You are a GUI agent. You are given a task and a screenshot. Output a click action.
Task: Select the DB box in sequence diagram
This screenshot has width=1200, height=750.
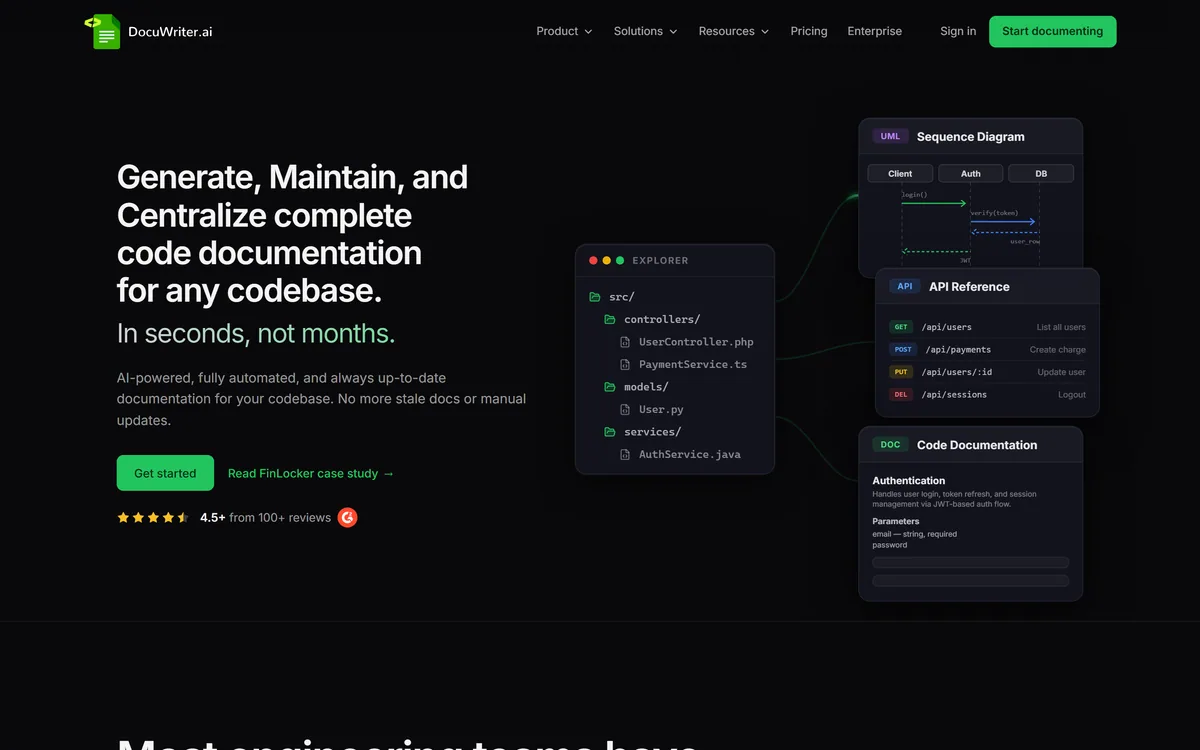tap(1041, 173)
